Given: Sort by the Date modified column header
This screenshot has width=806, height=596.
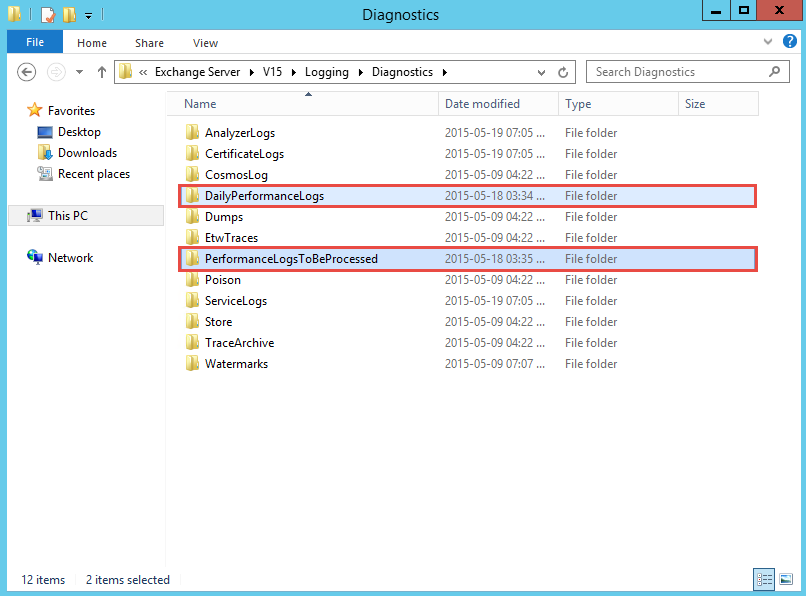Looking at the screenshot, I should click(x=498, y=104).
